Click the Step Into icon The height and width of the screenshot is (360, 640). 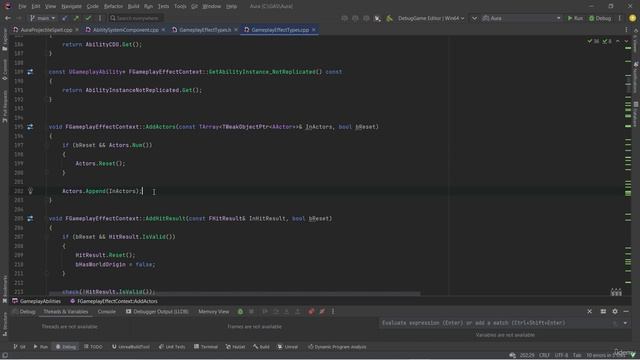pos(287,311)
